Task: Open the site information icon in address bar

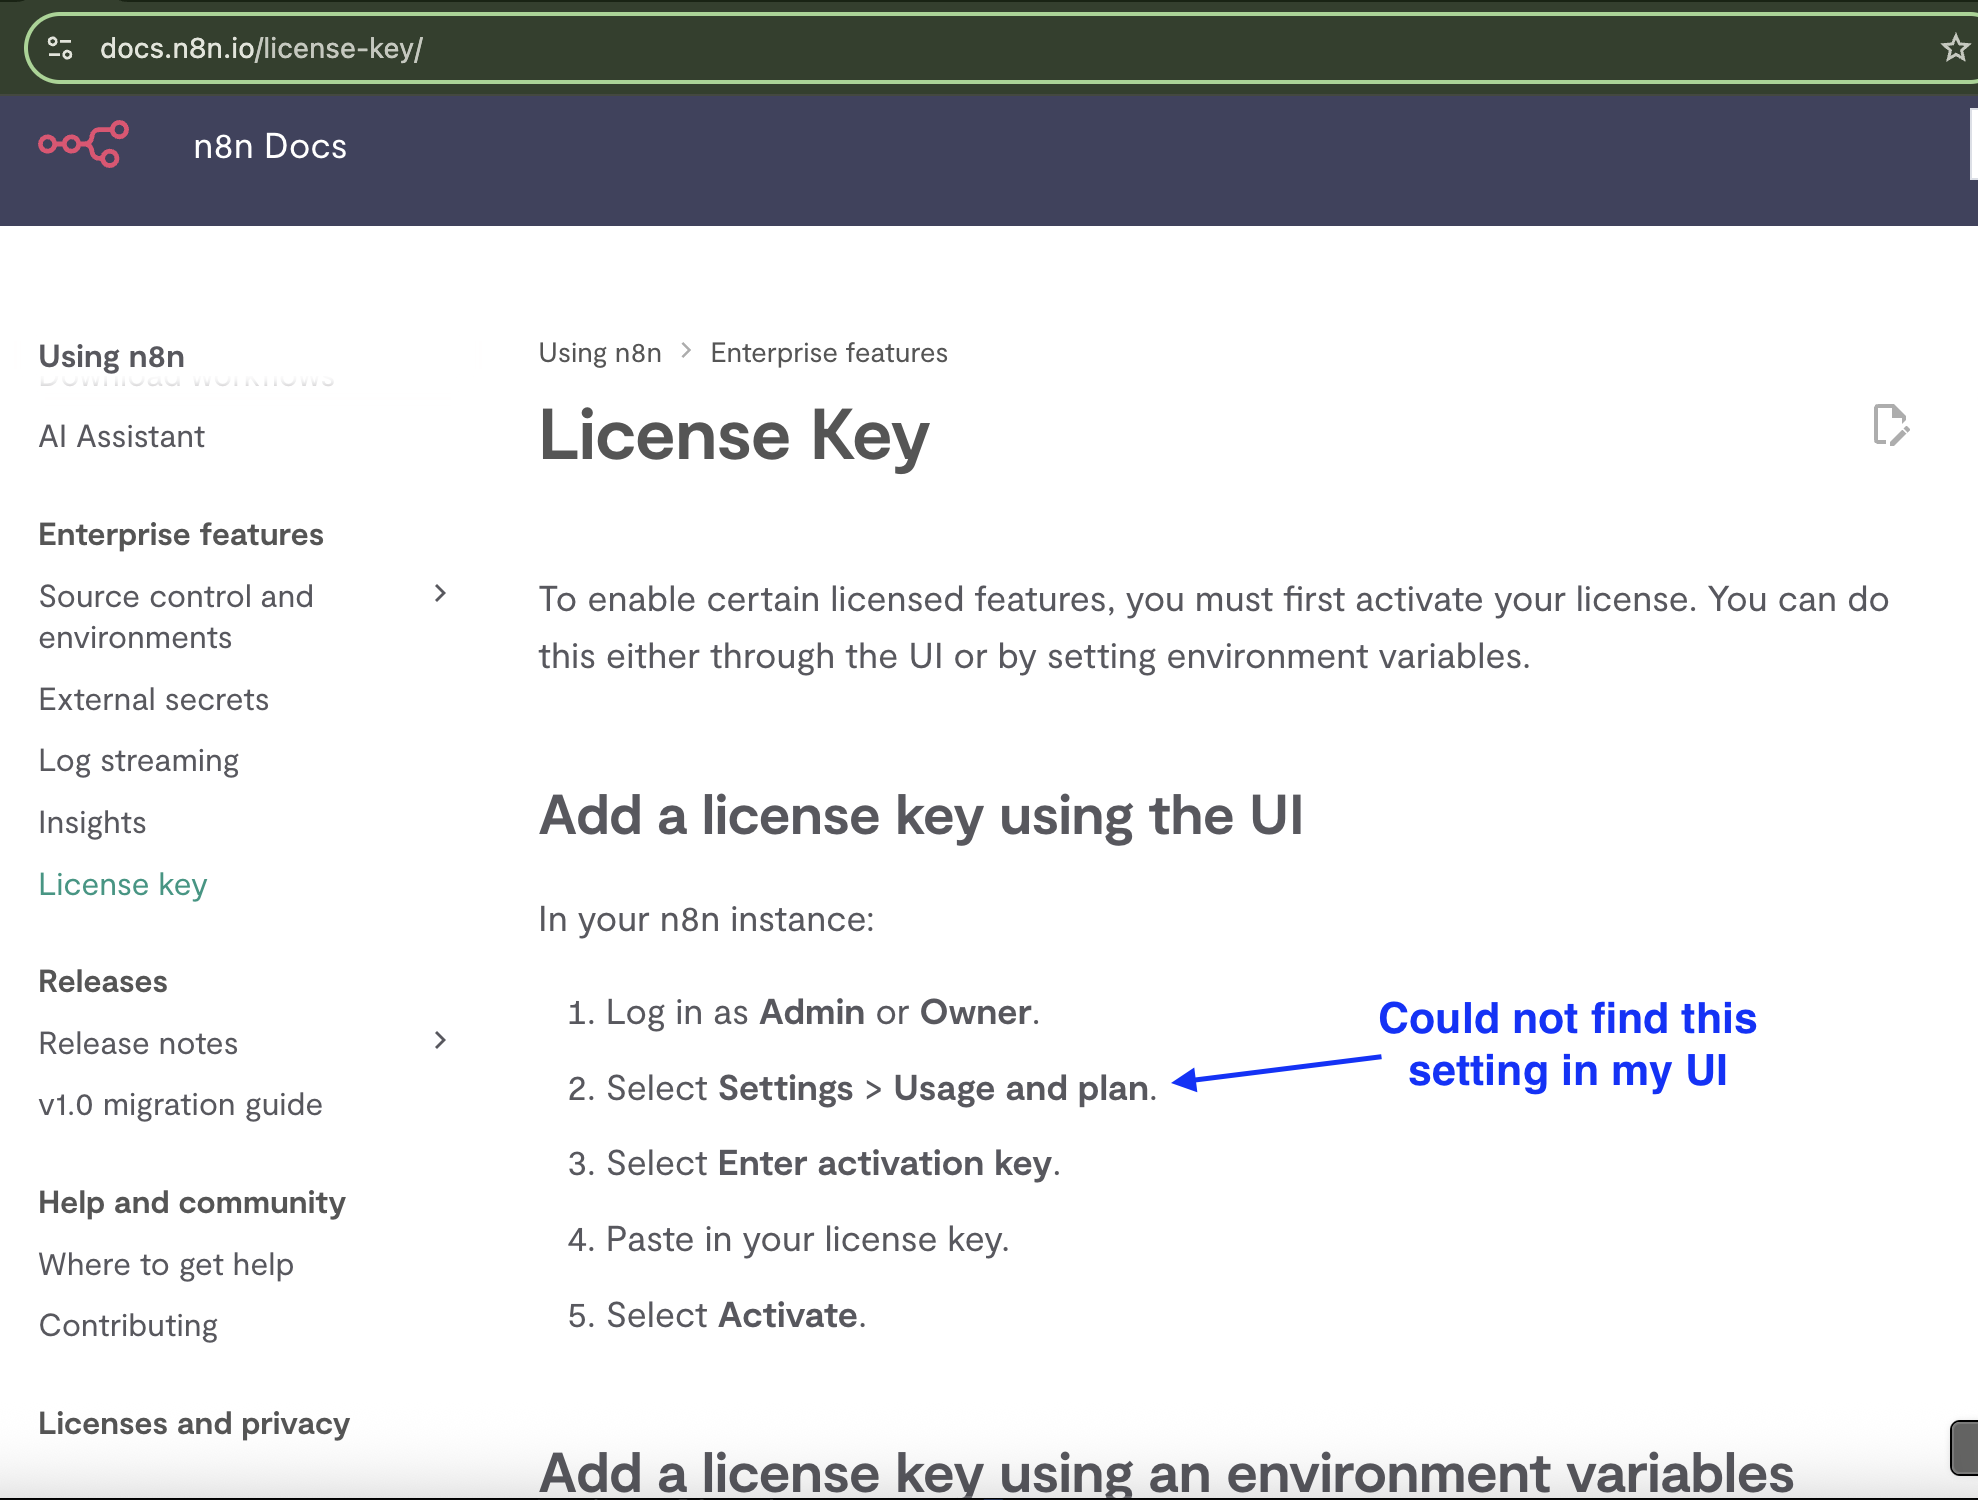Action: click(61, 48)
